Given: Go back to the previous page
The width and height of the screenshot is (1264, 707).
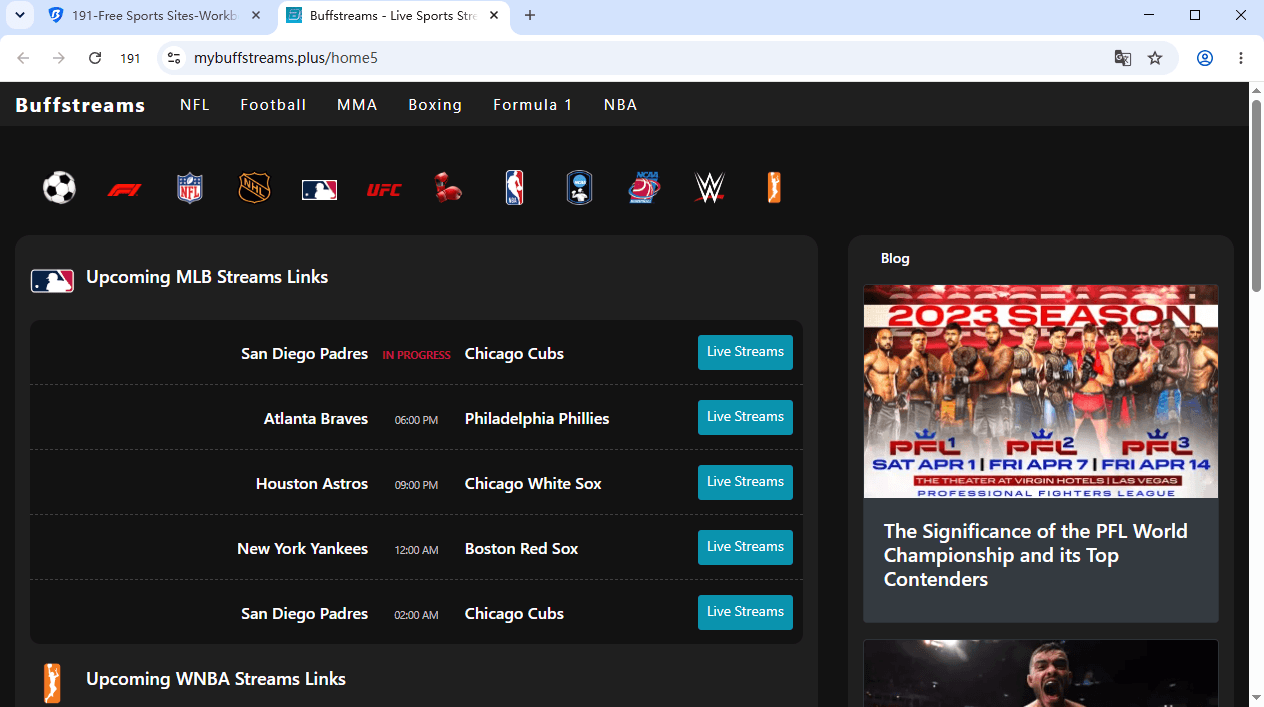Looking at the screenshot, I should (23, 58).
